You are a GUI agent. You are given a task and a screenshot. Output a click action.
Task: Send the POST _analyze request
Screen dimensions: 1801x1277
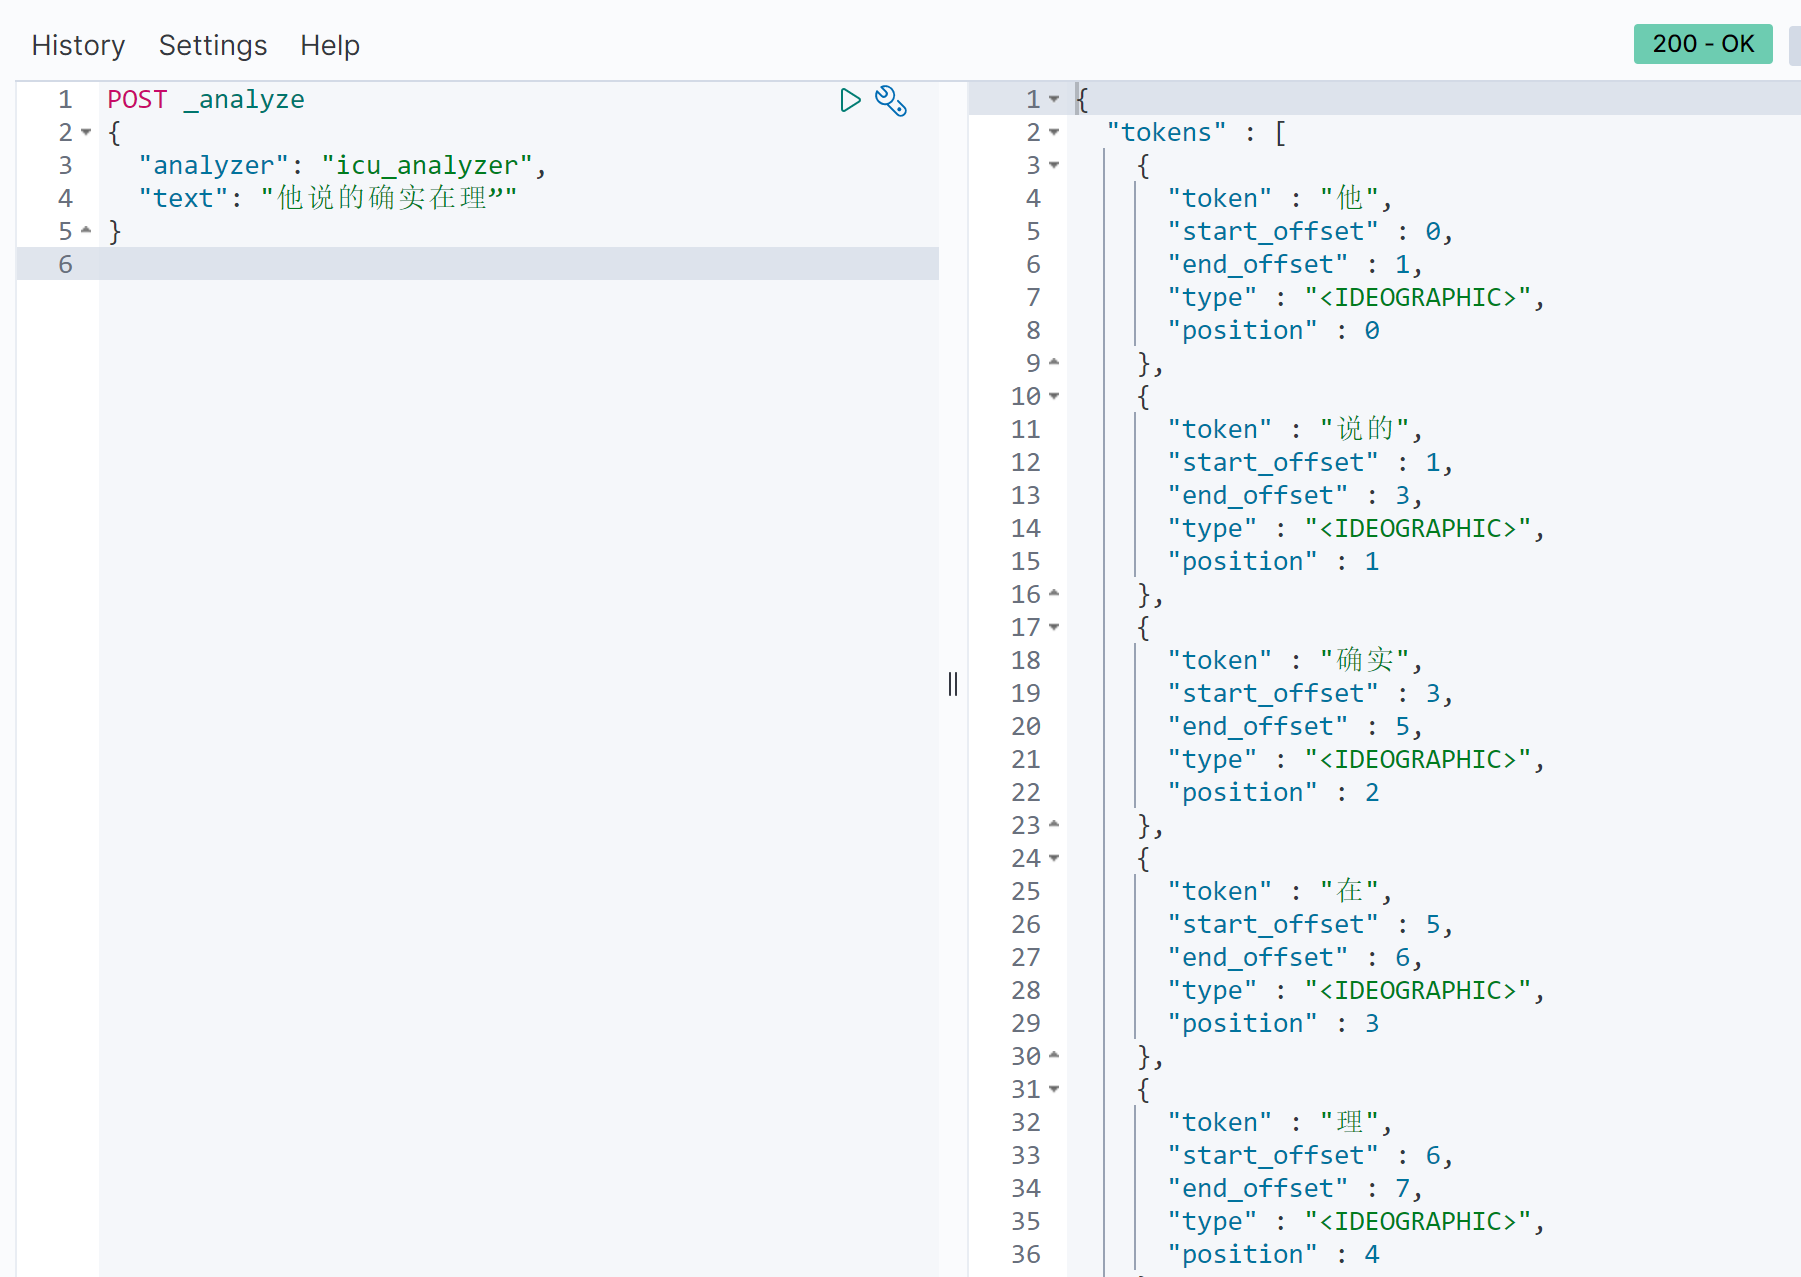coord(850,100)
